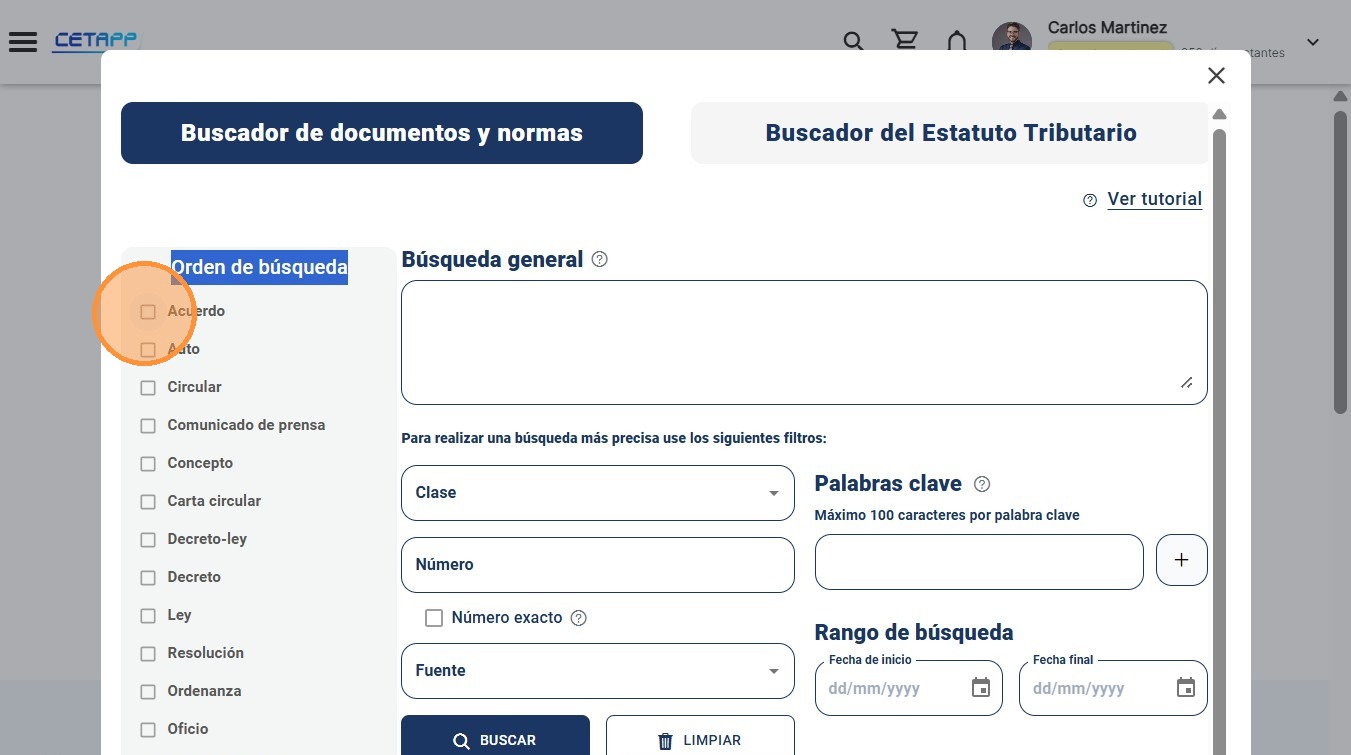Click the Palabras clave help icon

(x=982, y=484)
